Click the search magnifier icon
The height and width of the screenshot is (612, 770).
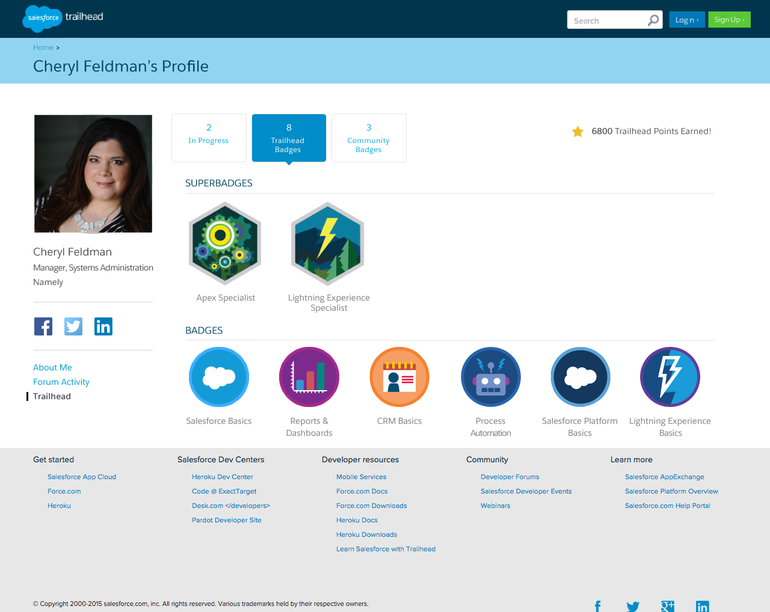click(653, 20)
